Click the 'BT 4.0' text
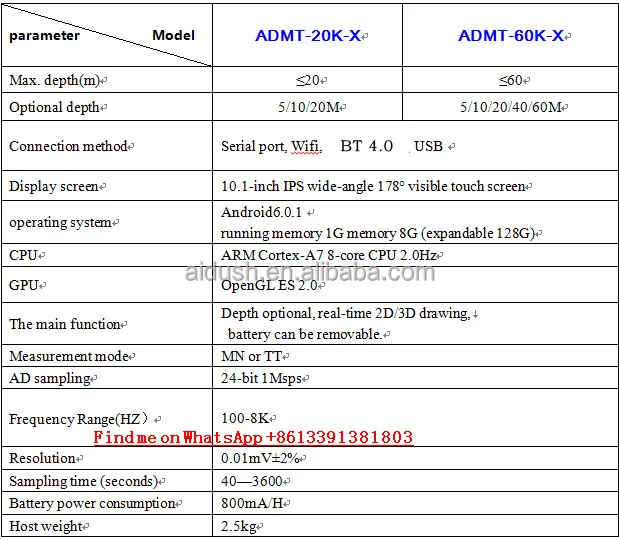Viewport: 619px width, 540px height. click(x=367, y=146)
